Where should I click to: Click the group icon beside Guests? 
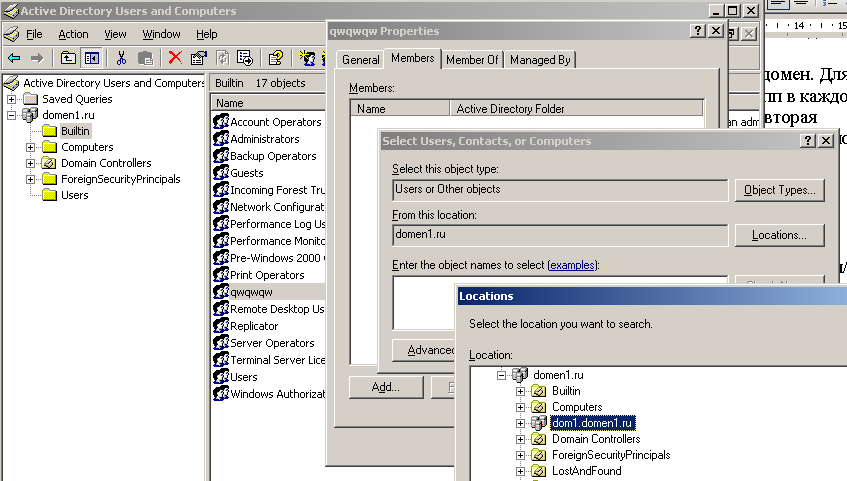[221, 172]
